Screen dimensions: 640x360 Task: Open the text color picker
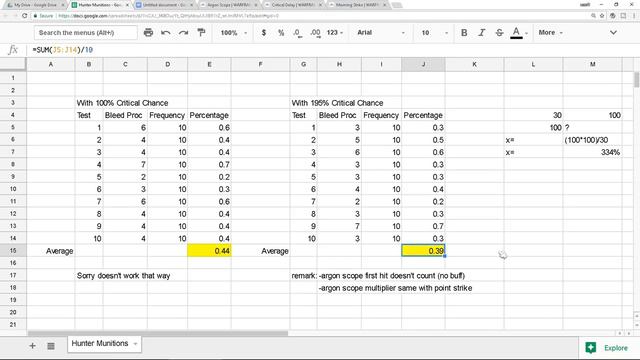pos(516,33)
